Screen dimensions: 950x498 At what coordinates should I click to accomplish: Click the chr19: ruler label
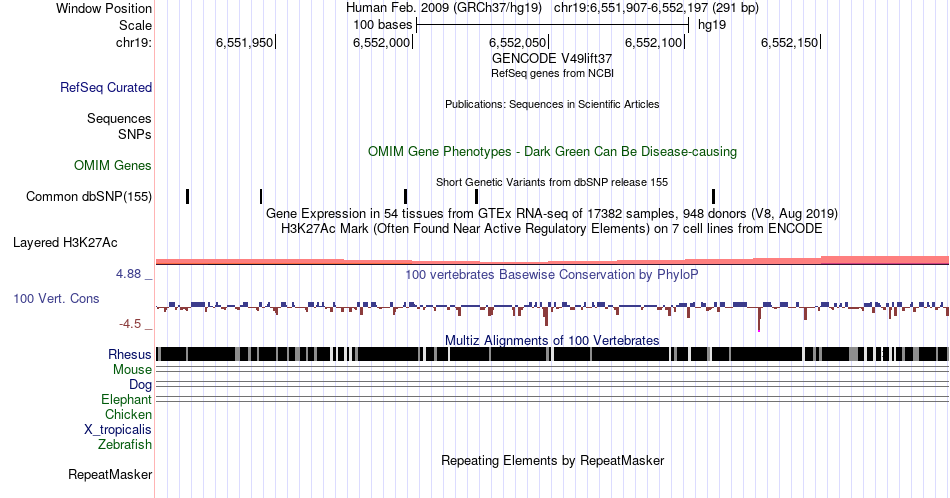134,42
